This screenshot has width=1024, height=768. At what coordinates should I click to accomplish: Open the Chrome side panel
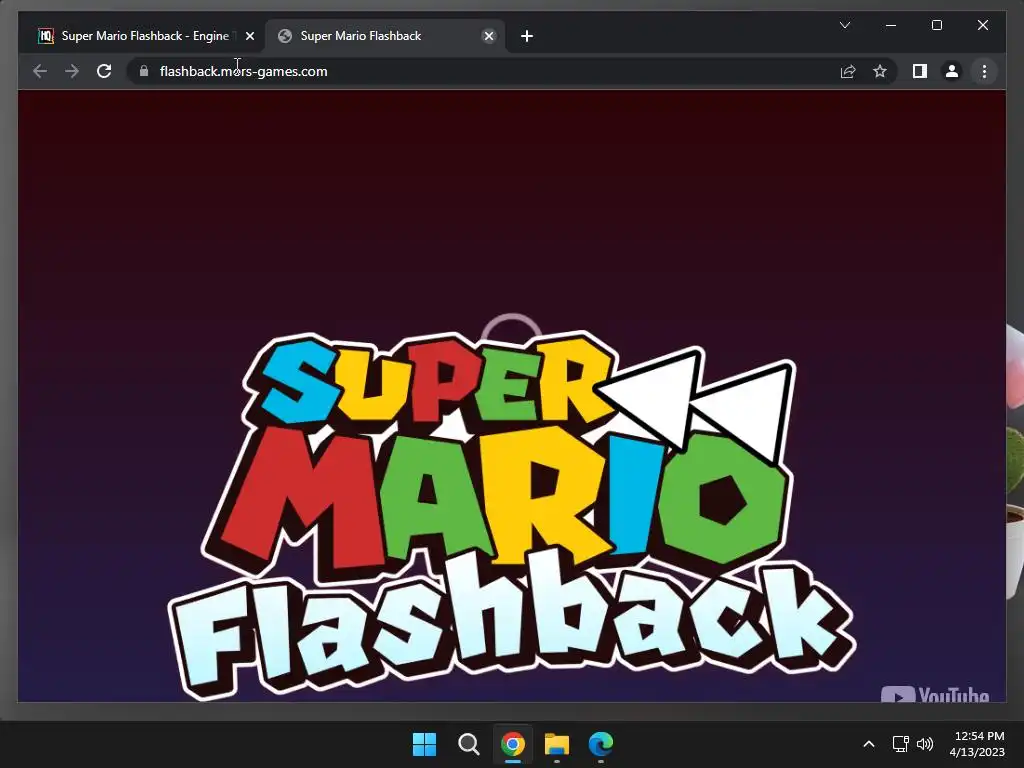(920, 71)
